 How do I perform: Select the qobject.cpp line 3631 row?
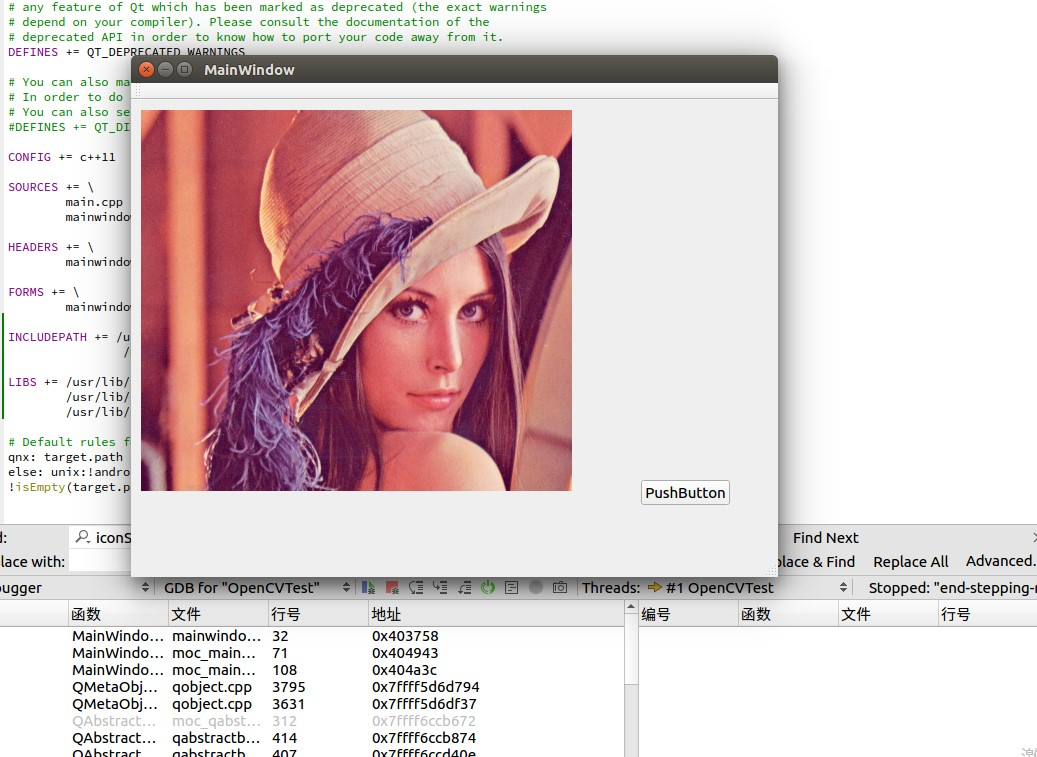[x=311, y=704]
